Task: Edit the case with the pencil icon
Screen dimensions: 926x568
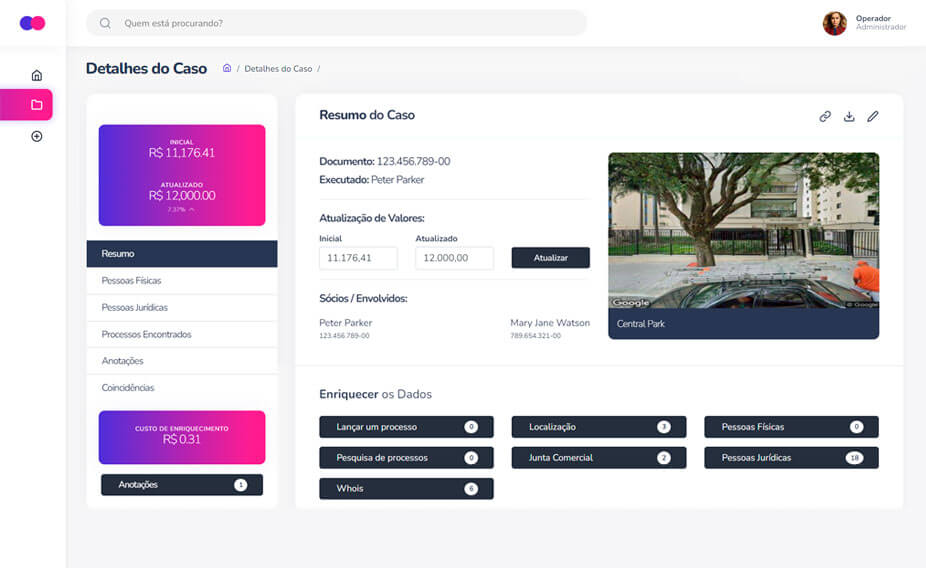Action: point(873,116)
